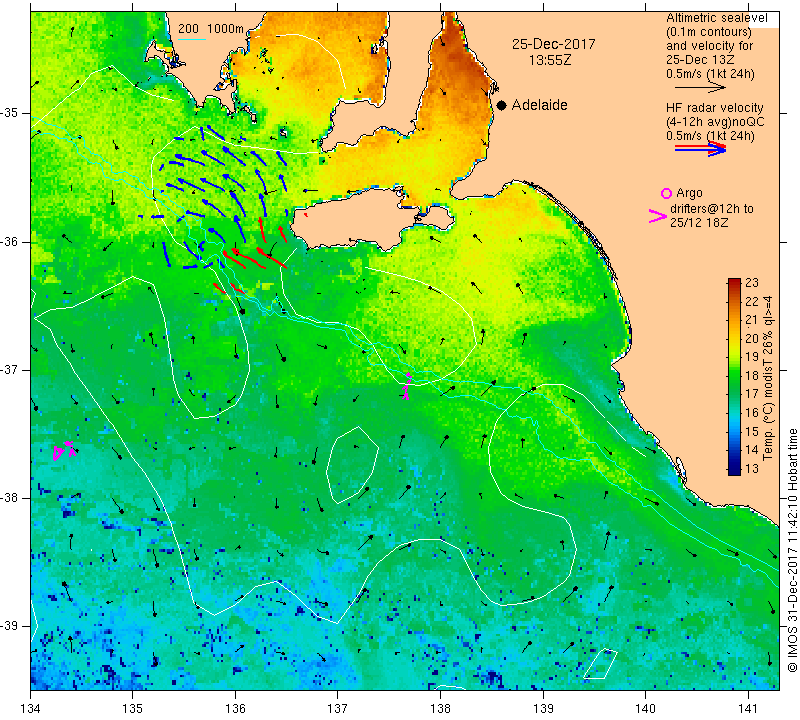Click the -35 latitude axis label

(9, 113)
